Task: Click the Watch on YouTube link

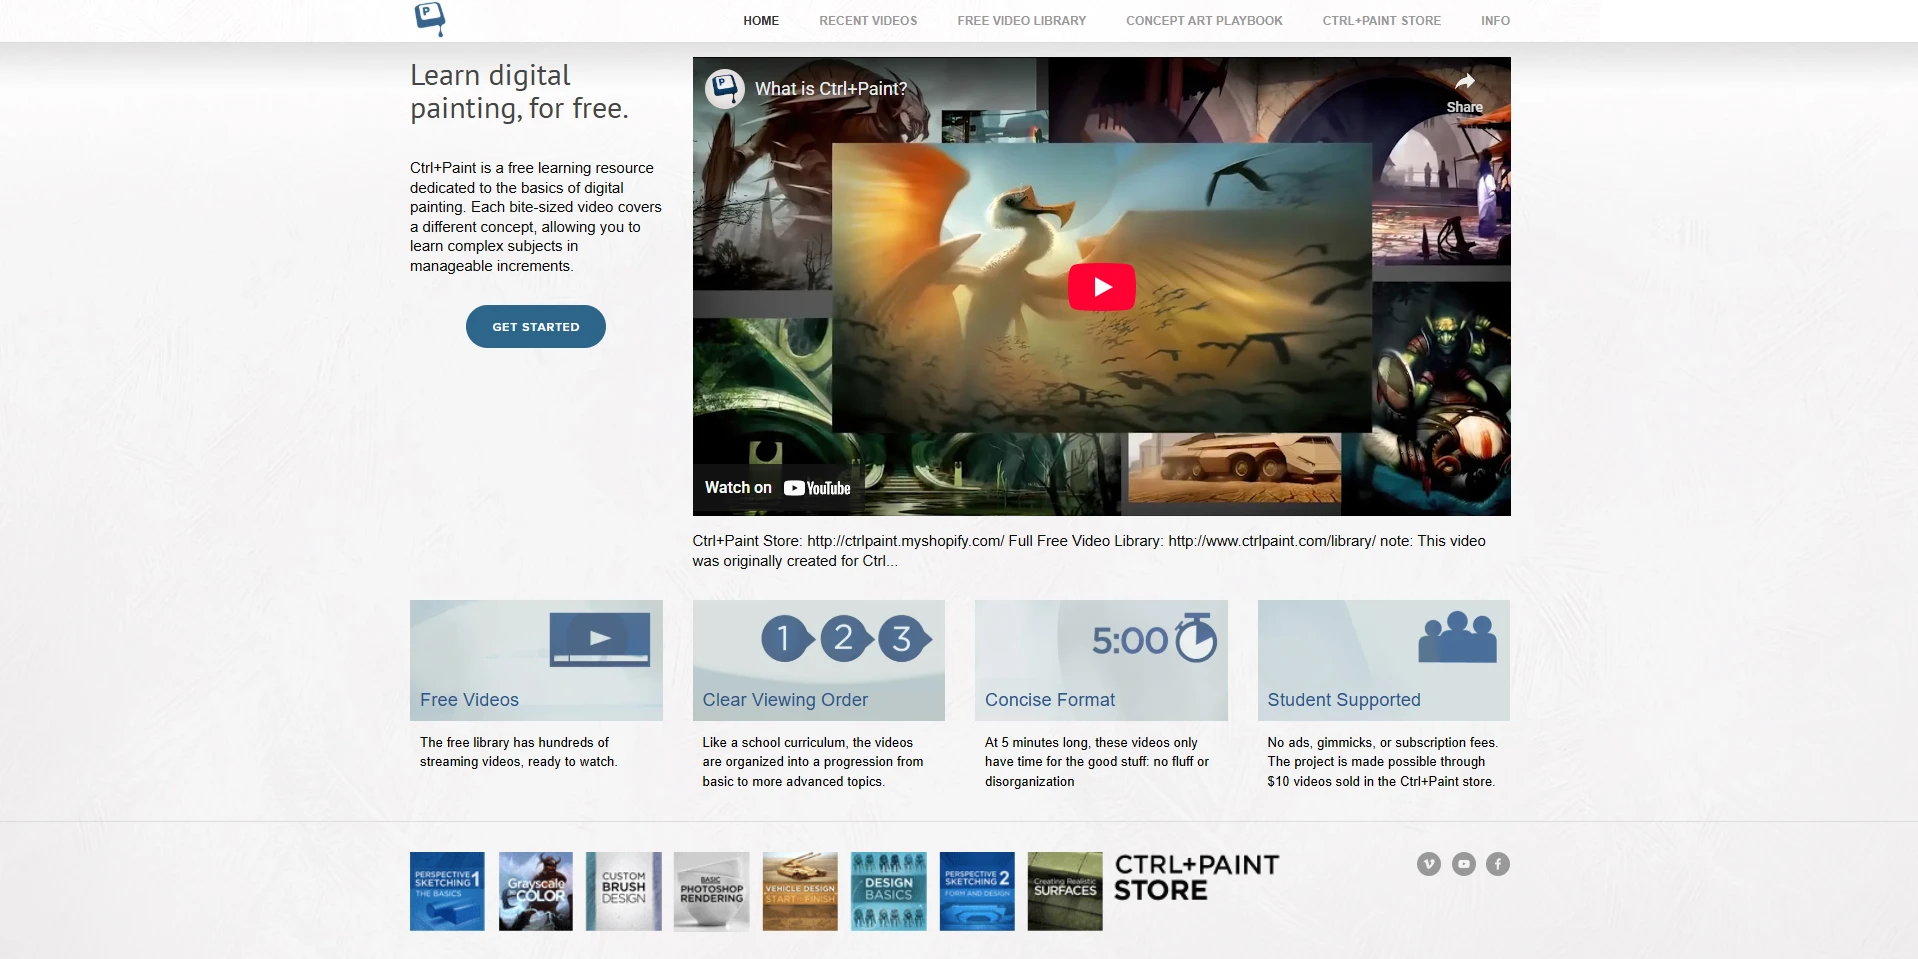Action: pos(778,487)
